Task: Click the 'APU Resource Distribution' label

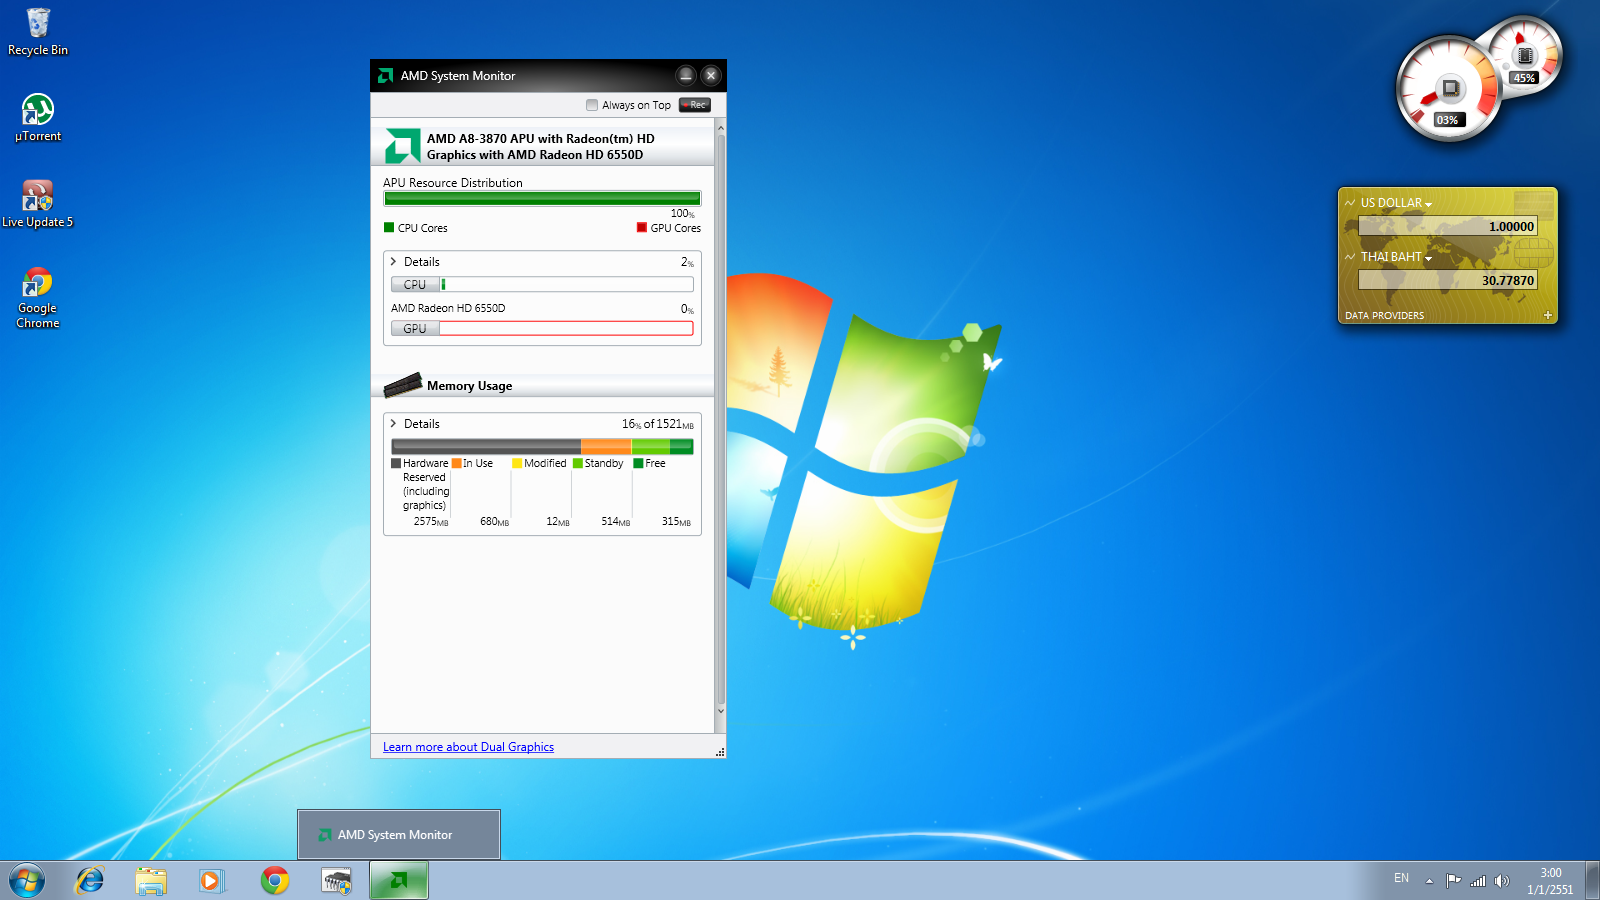Action: [453, 183]
